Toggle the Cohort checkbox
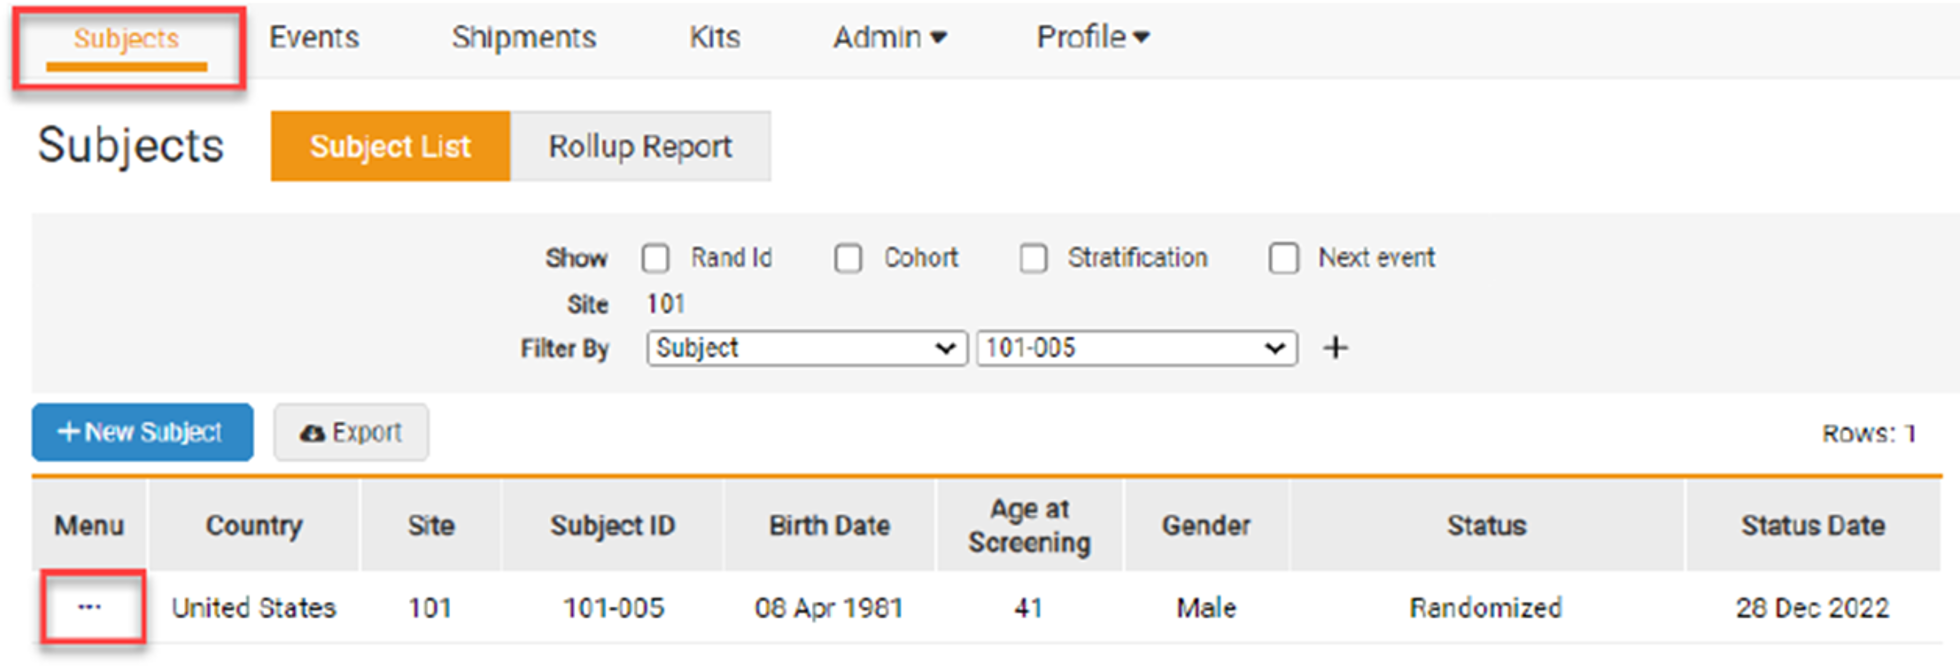 [x=848, y=258]
